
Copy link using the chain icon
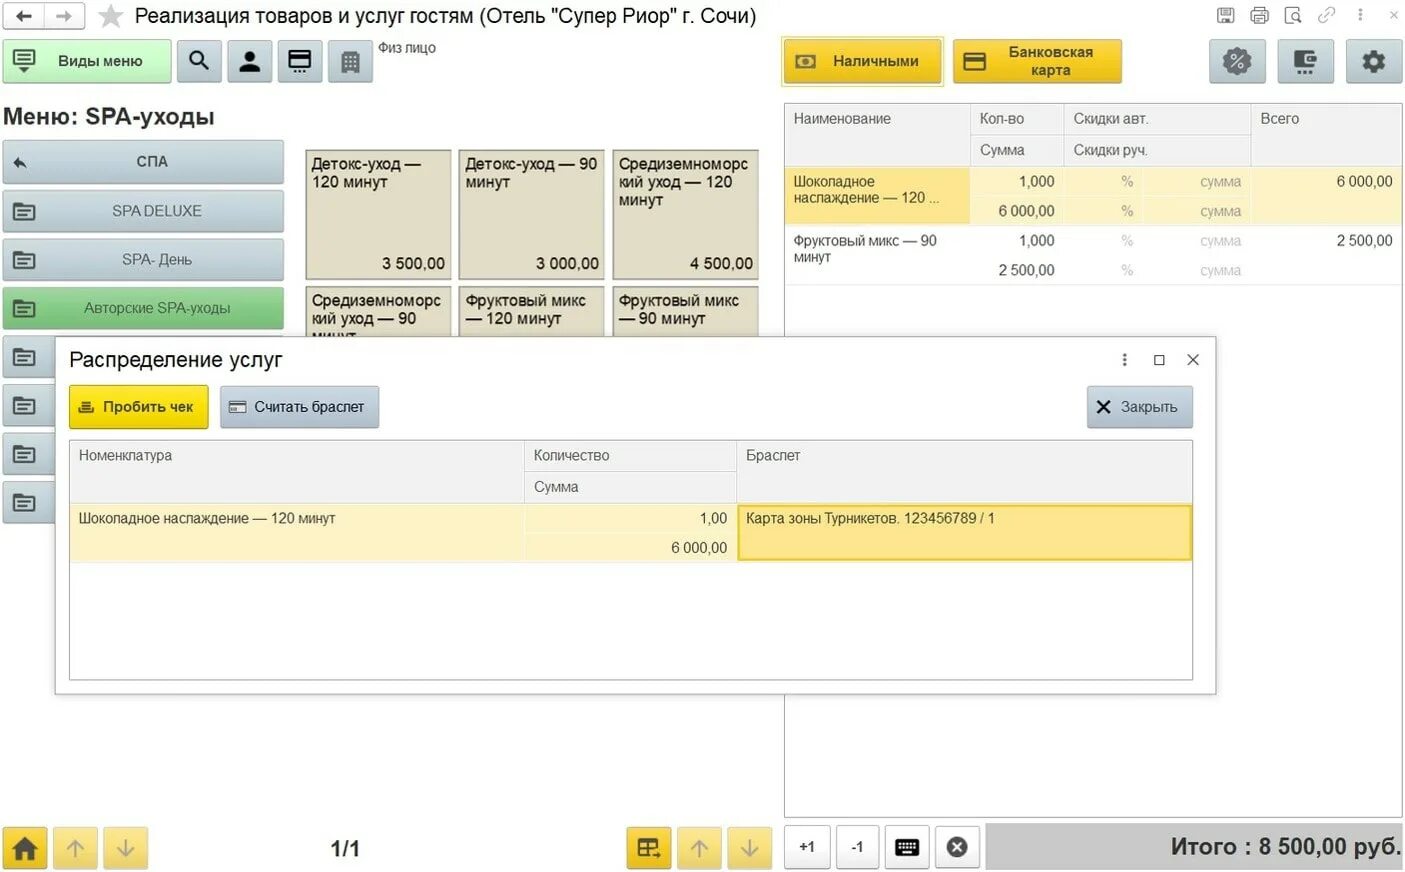pos(1327,15)
